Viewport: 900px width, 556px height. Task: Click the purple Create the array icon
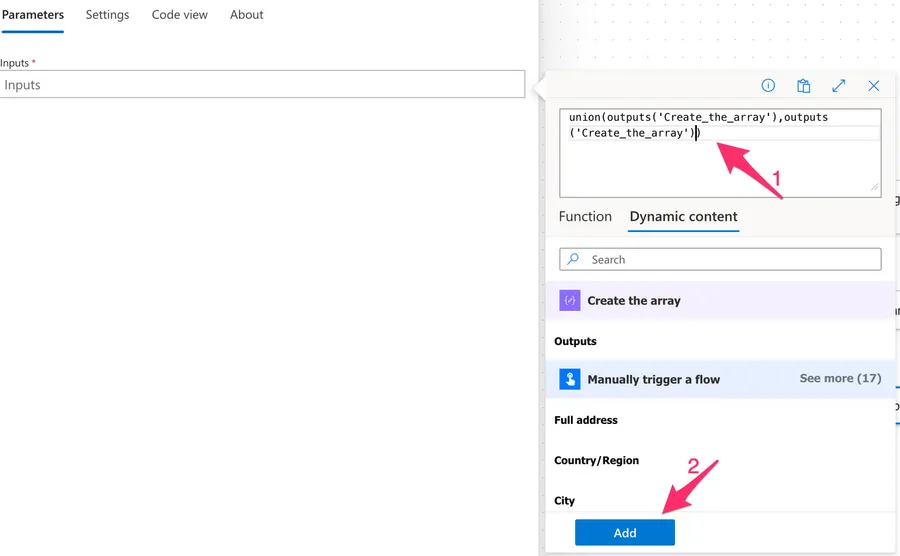point(570,300)
